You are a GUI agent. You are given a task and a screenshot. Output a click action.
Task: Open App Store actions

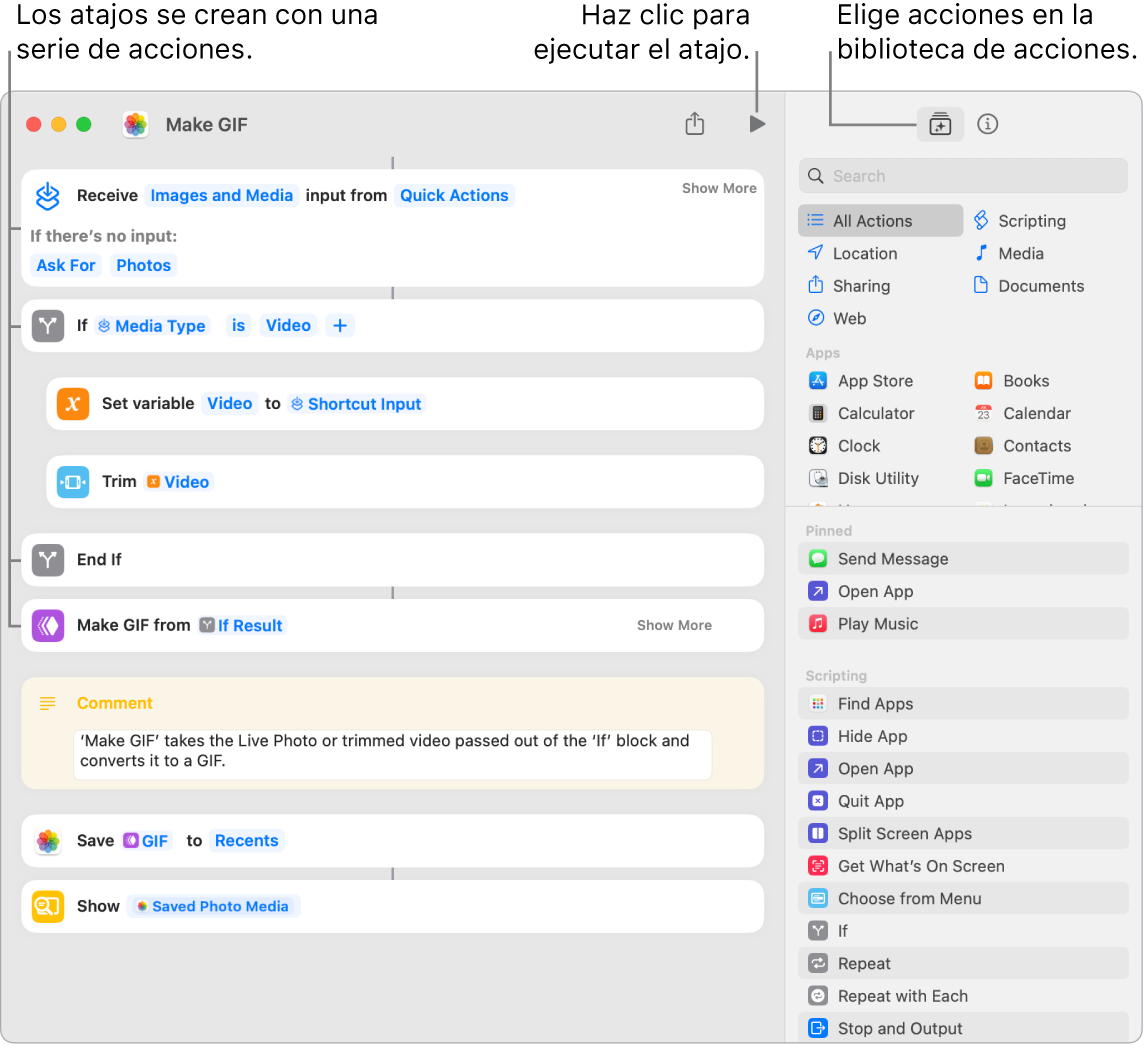861,381
